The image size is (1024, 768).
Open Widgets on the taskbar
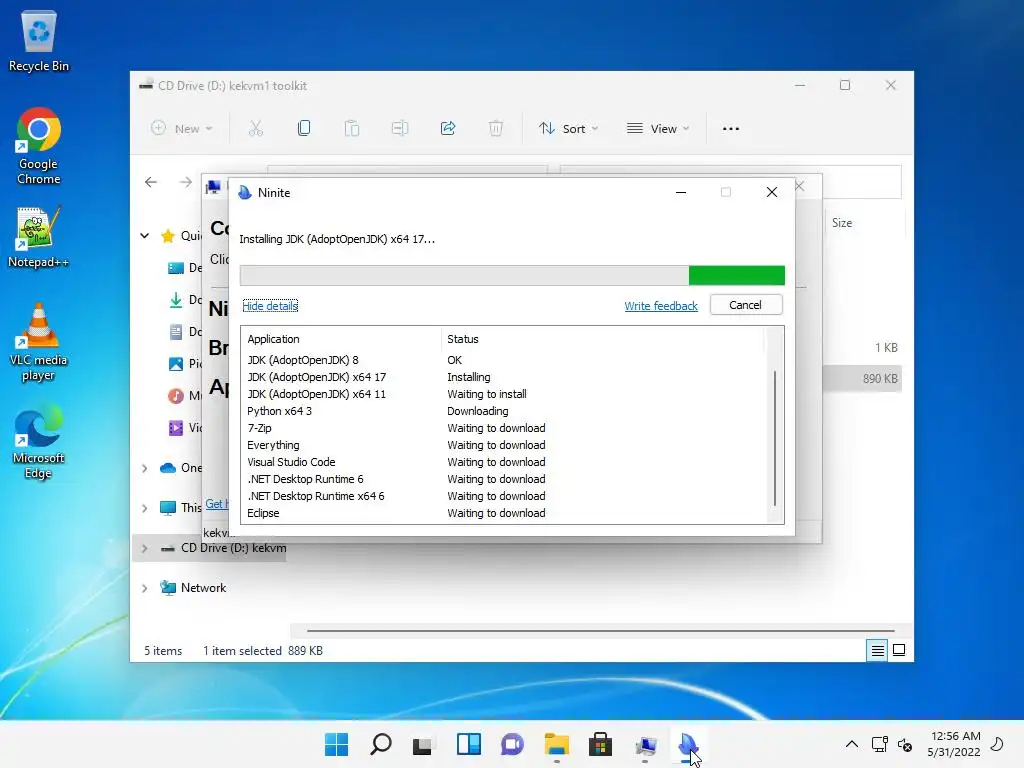469,744
